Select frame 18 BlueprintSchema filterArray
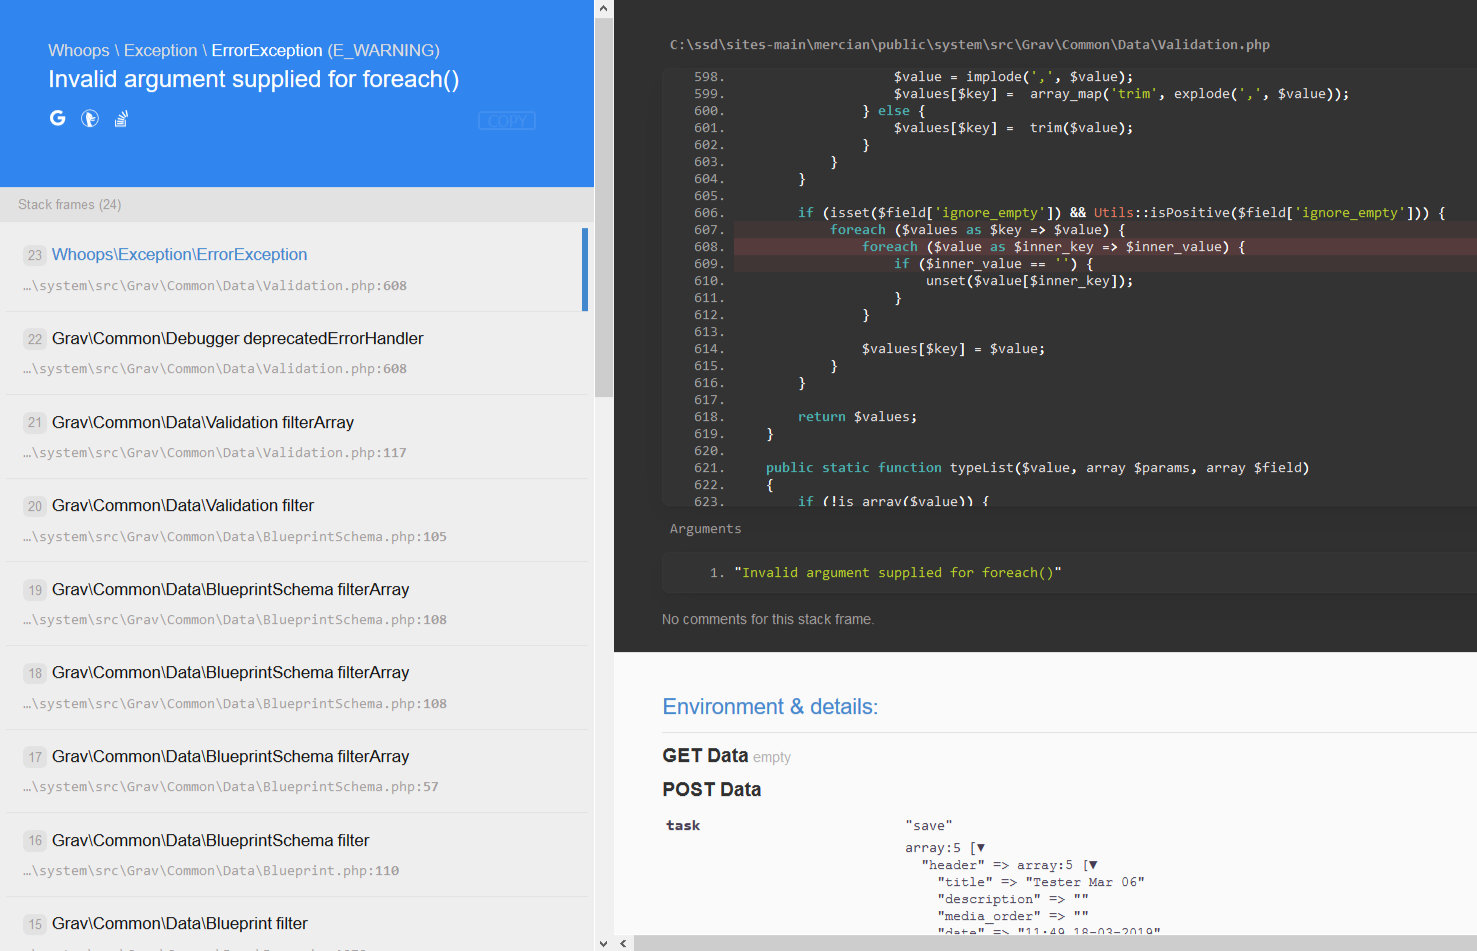Image resolution: width=1477 pixels, height=951 pixels. 297,687
